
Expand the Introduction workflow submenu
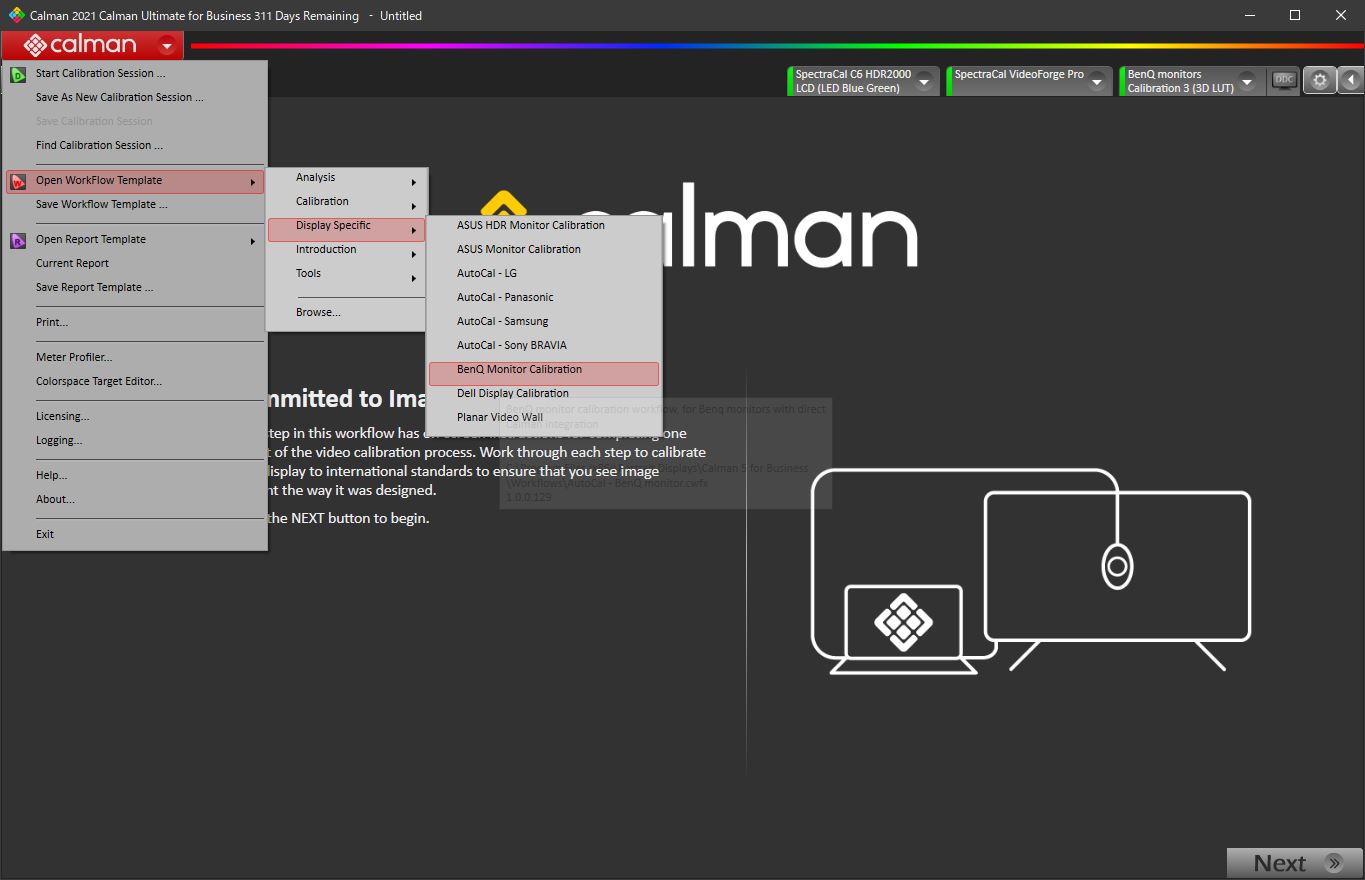point(346,249)
